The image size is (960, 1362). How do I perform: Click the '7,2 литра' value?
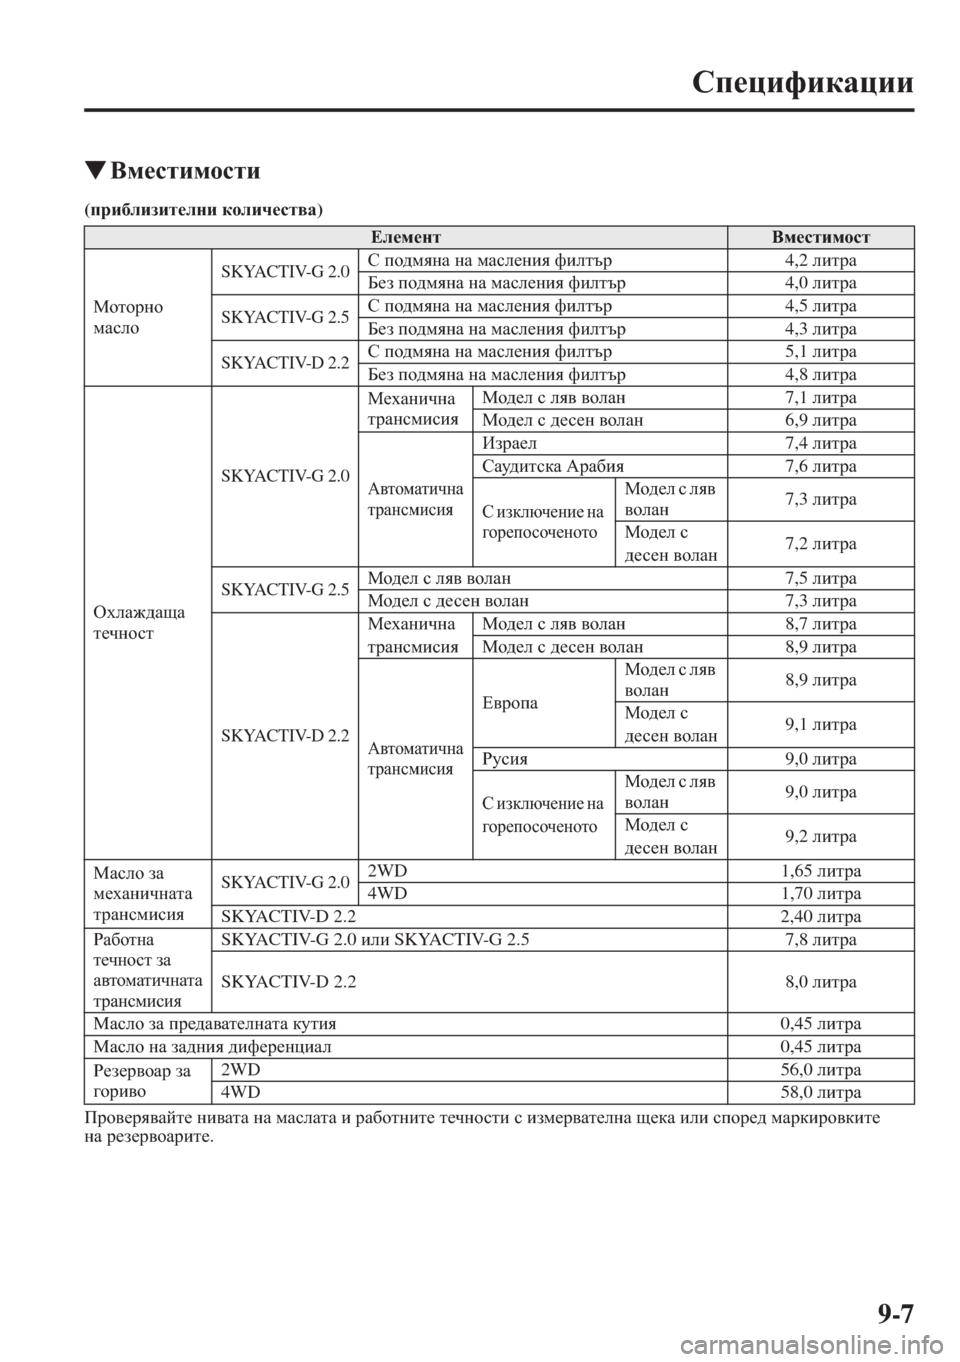click(x=820, y=545)
